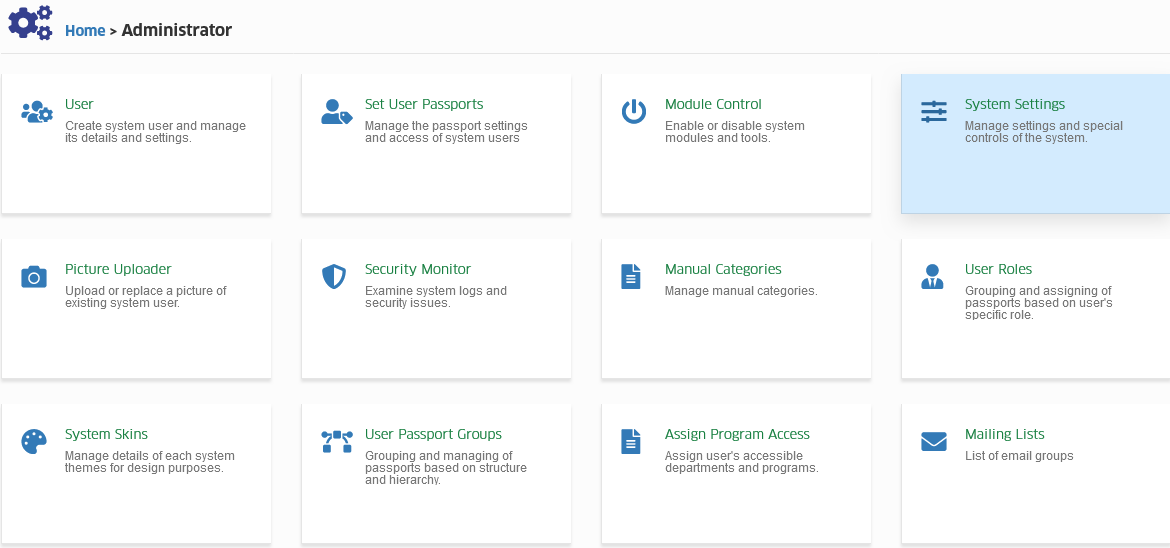The image size is (1170, 548).
Task: Open the Security Monitor title link
Action: [418, 270]
